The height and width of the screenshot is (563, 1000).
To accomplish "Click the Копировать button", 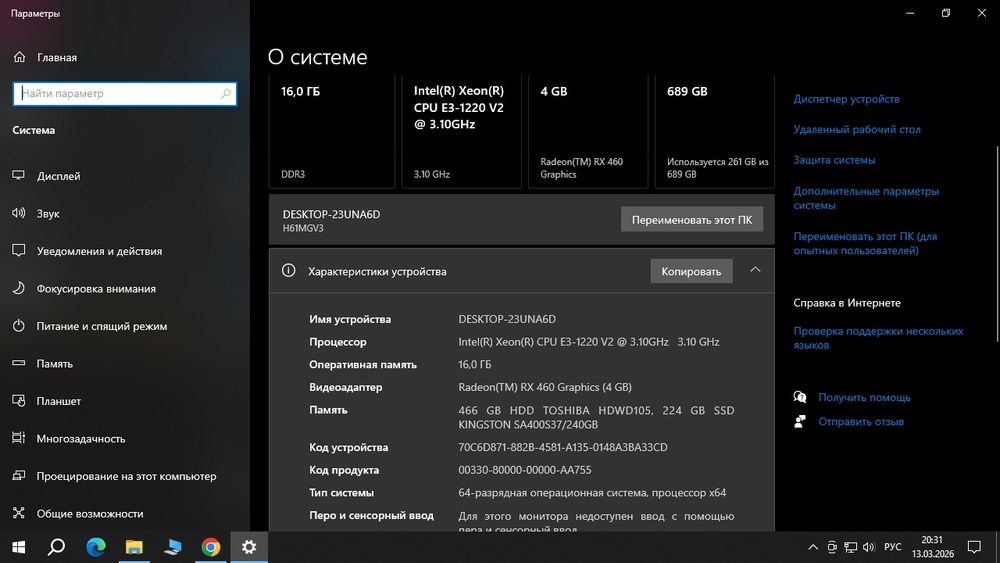I will (x=691, y=271).
